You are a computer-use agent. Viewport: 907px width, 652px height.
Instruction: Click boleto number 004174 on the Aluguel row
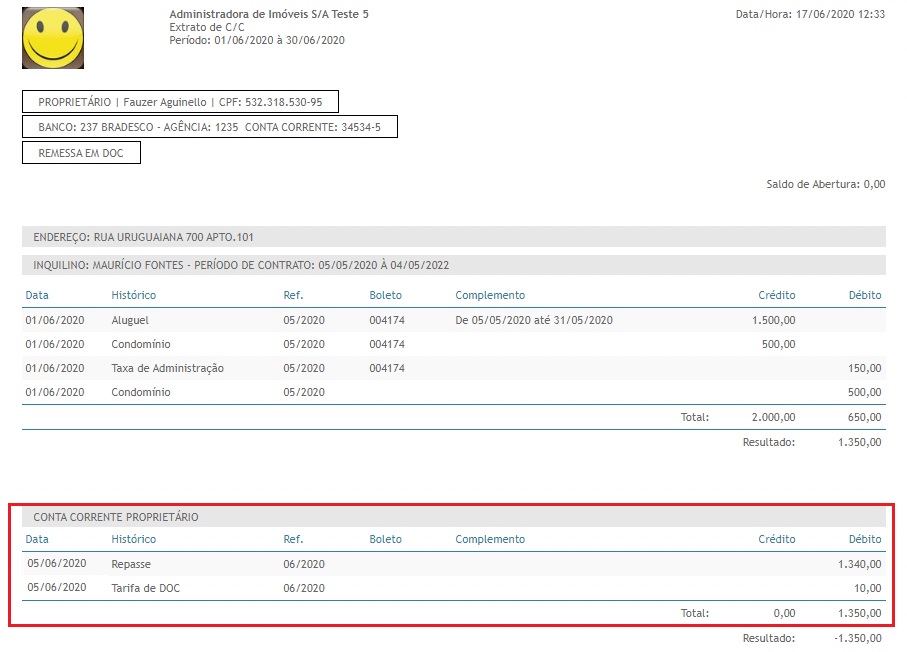tap(387, 320)
